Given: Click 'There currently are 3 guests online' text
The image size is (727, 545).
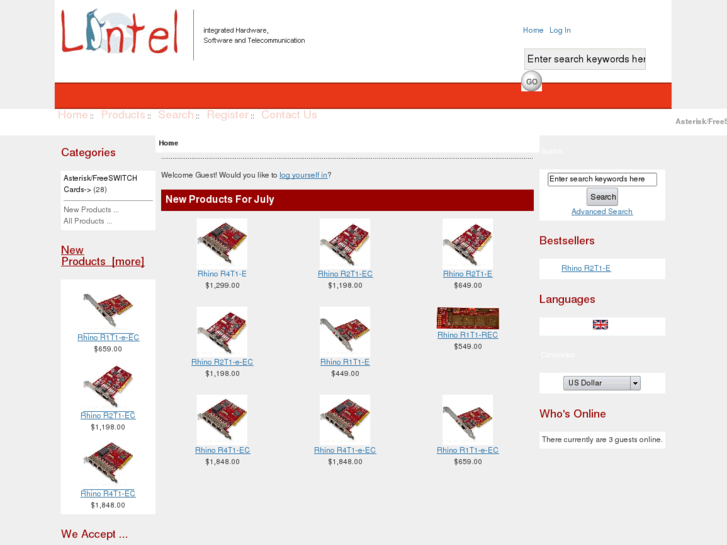Looking at the screenshot, I should (x=602, y=439).
